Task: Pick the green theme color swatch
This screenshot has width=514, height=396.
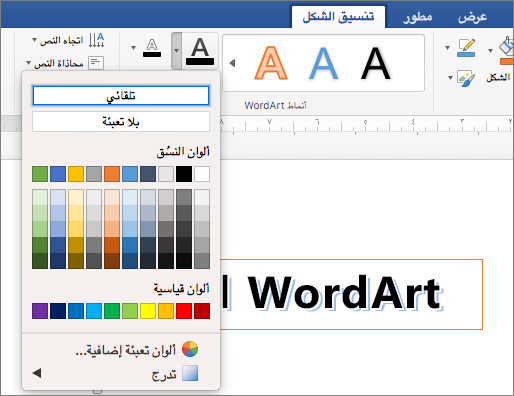Action: coord(40,174)
